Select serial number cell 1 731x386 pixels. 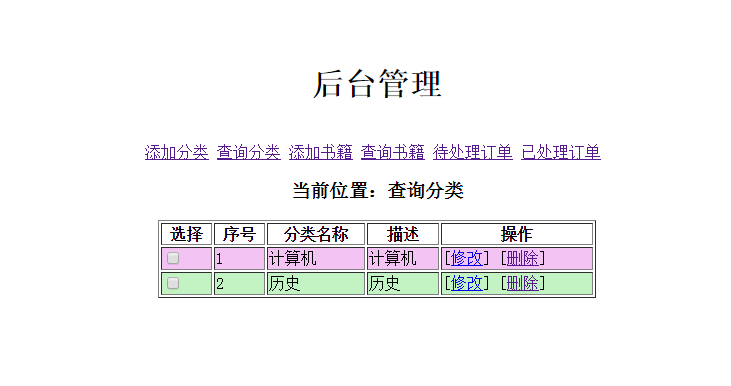pos(239,259)
